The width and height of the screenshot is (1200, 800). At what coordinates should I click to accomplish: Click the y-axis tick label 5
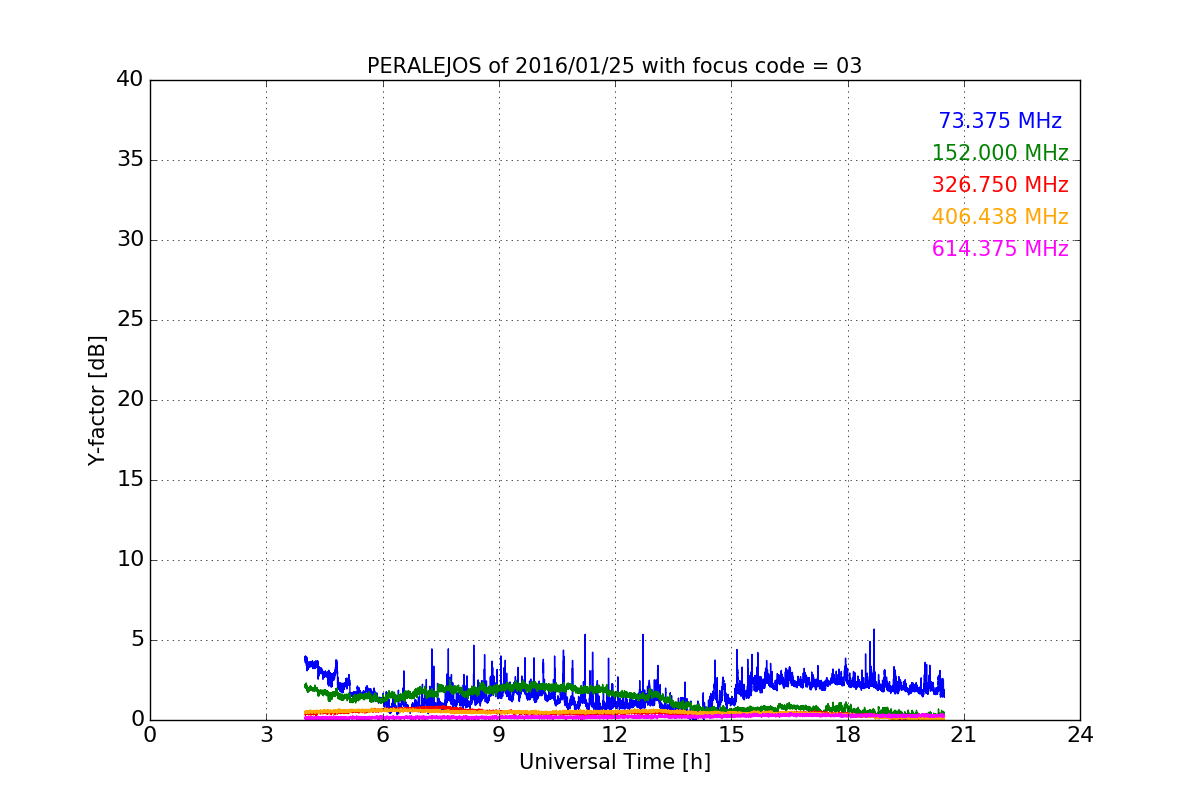(137, 639)
